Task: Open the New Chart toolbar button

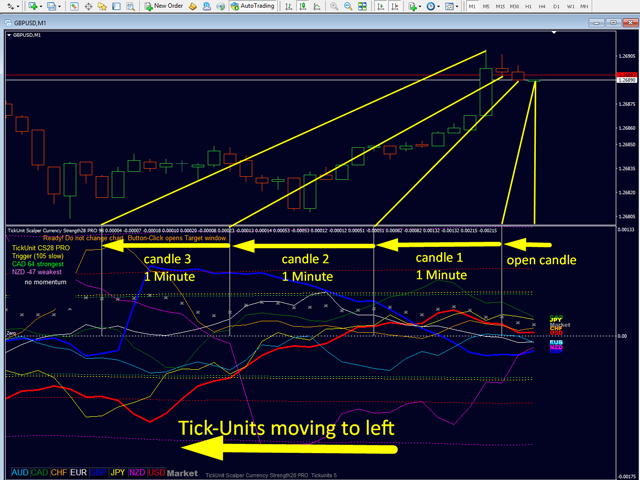Action: coord(33,6)
